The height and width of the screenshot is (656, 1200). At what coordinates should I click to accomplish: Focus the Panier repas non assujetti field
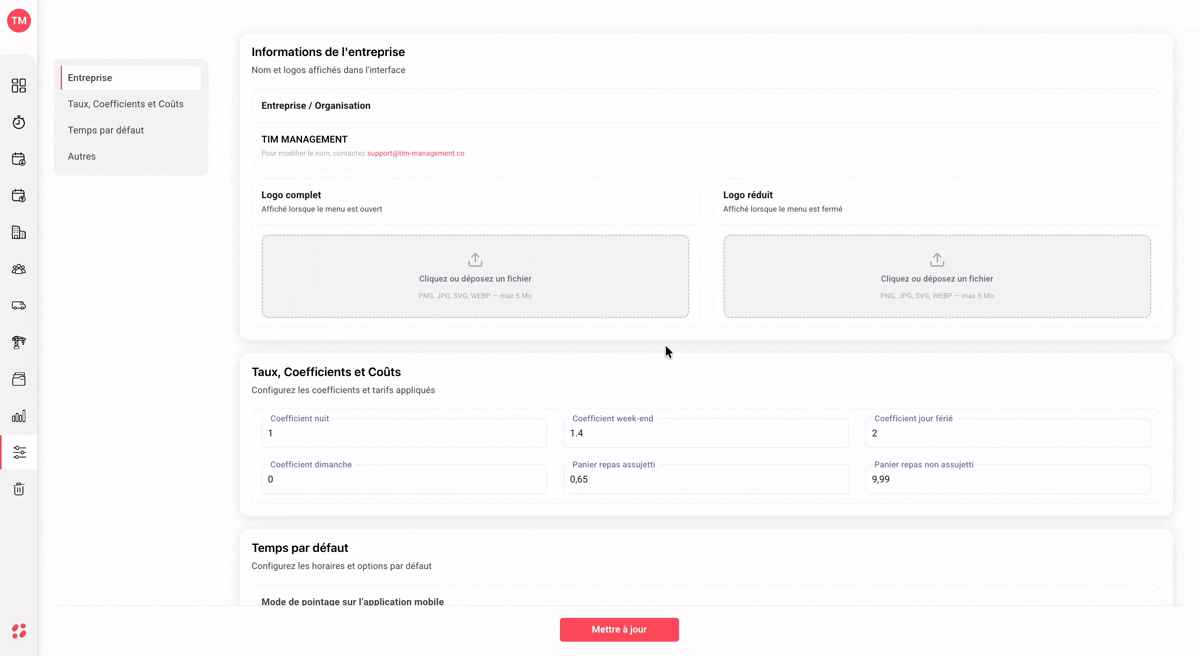(1008, 479)
